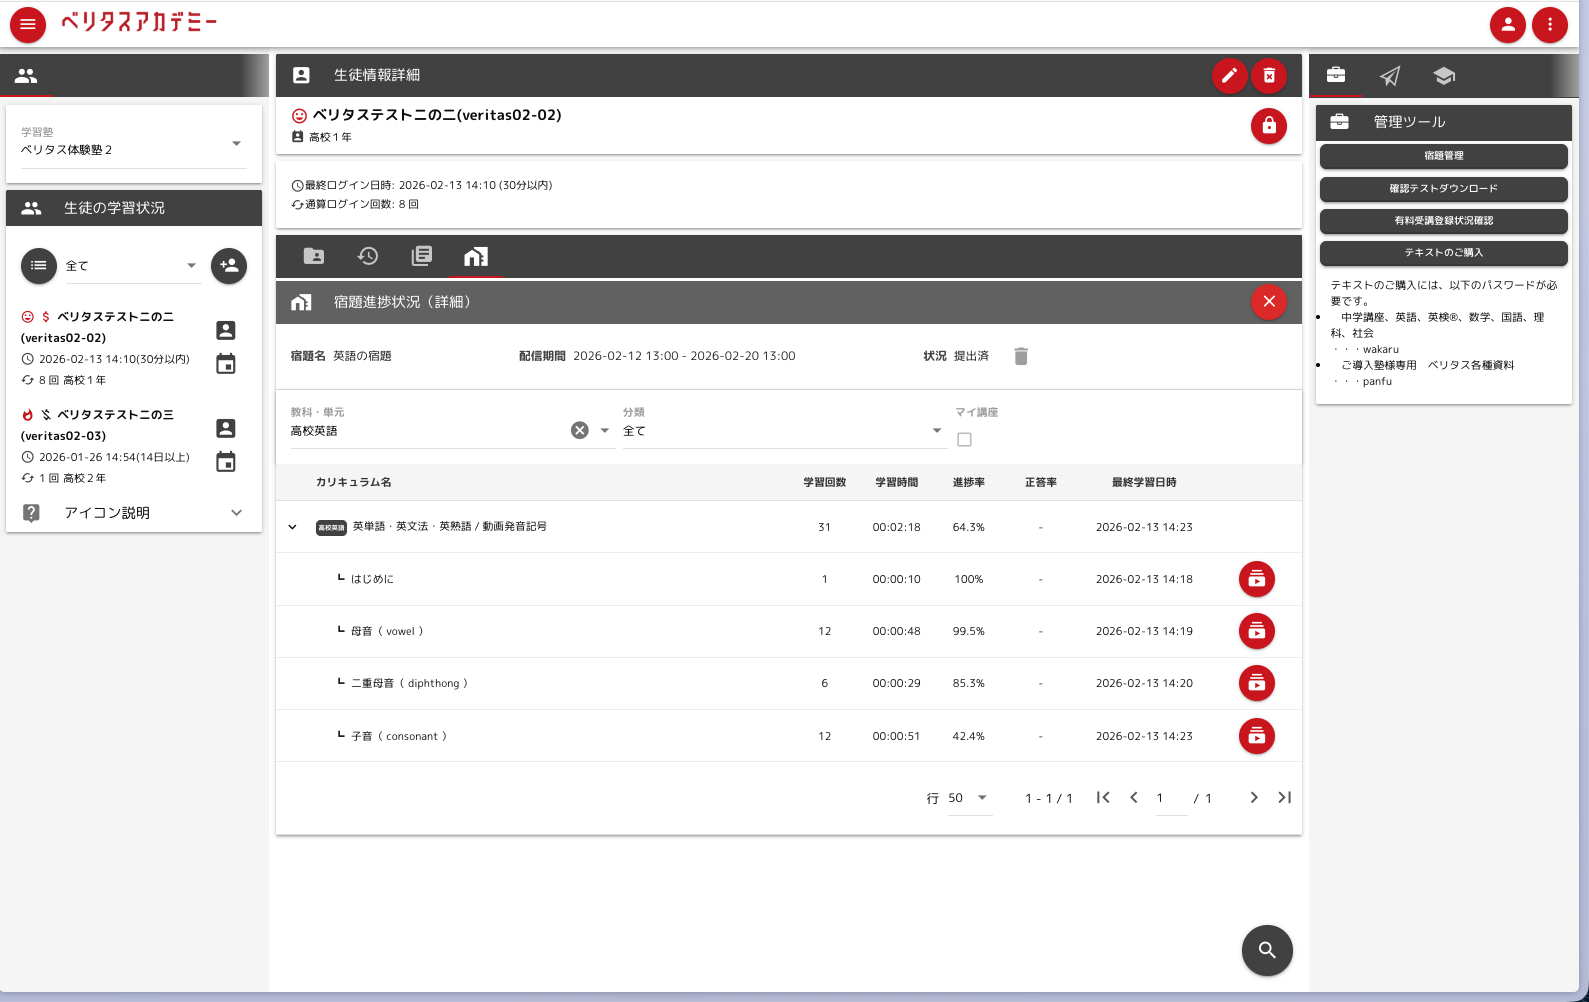Open calendar for veritas02-03 student
This screenshot has height=1002, width=1589.
pos(226,461)
